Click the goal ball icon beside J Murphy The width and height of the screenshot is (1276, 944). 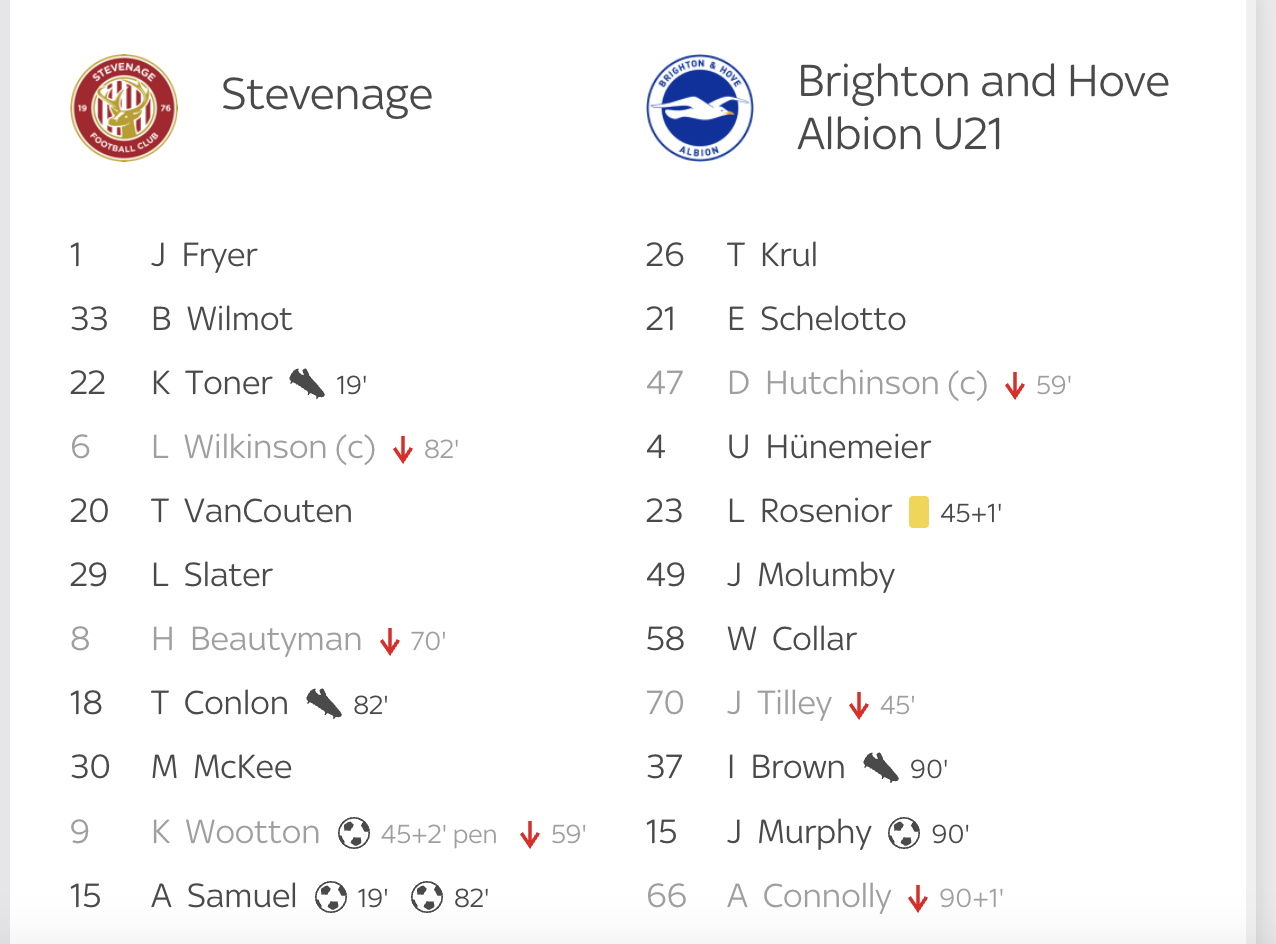(x=904, y=832)
